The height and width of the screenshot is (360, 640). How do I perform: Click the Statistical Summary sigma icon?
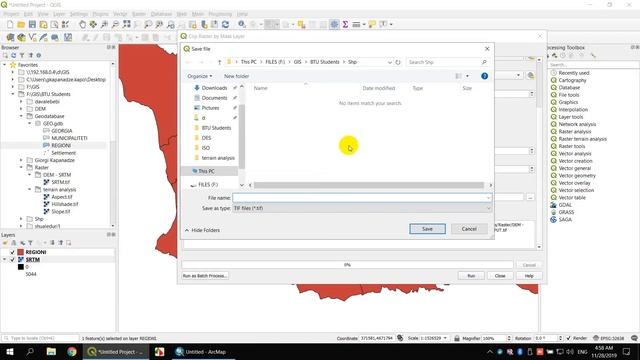pos(345,24)
